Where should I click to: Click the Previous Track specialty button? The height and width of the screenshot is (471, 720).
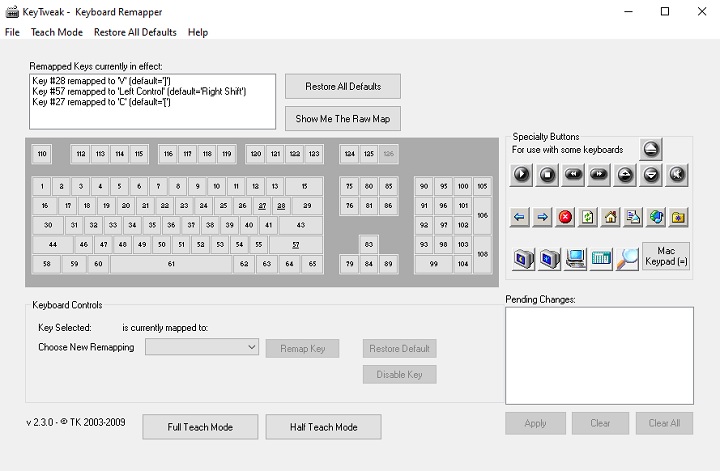[573, 175]
